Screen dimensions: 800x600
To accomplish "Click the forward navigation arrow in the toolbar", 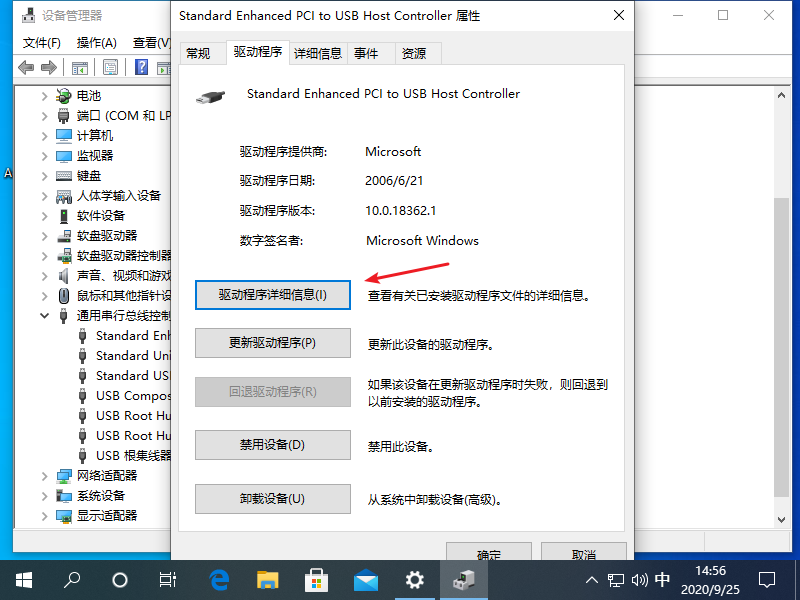I will [47, 67].
